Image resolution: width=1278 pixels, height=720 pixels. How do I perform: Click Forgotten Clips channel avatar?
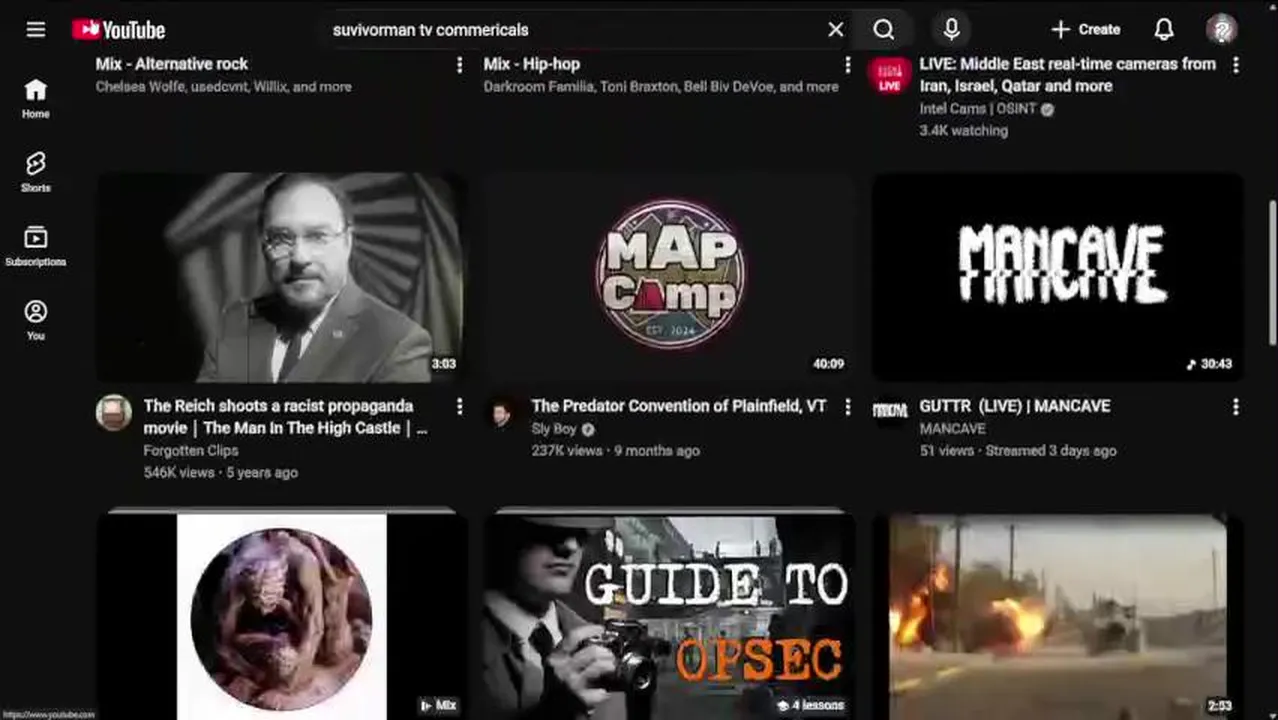[x=114, y=413]
